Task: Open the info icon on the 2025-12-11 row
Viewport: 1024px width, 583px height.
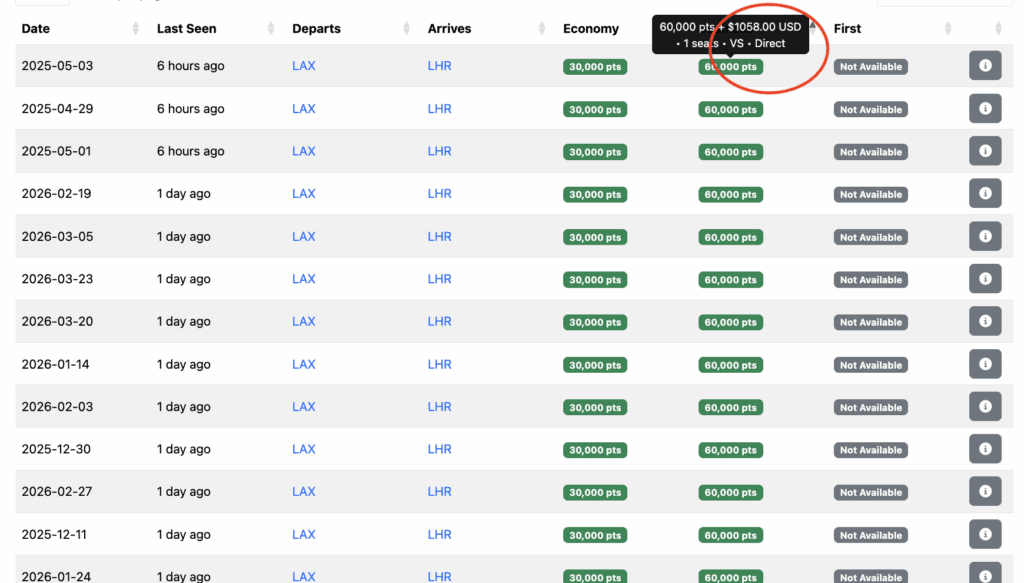Action: (x=985, y=534)
